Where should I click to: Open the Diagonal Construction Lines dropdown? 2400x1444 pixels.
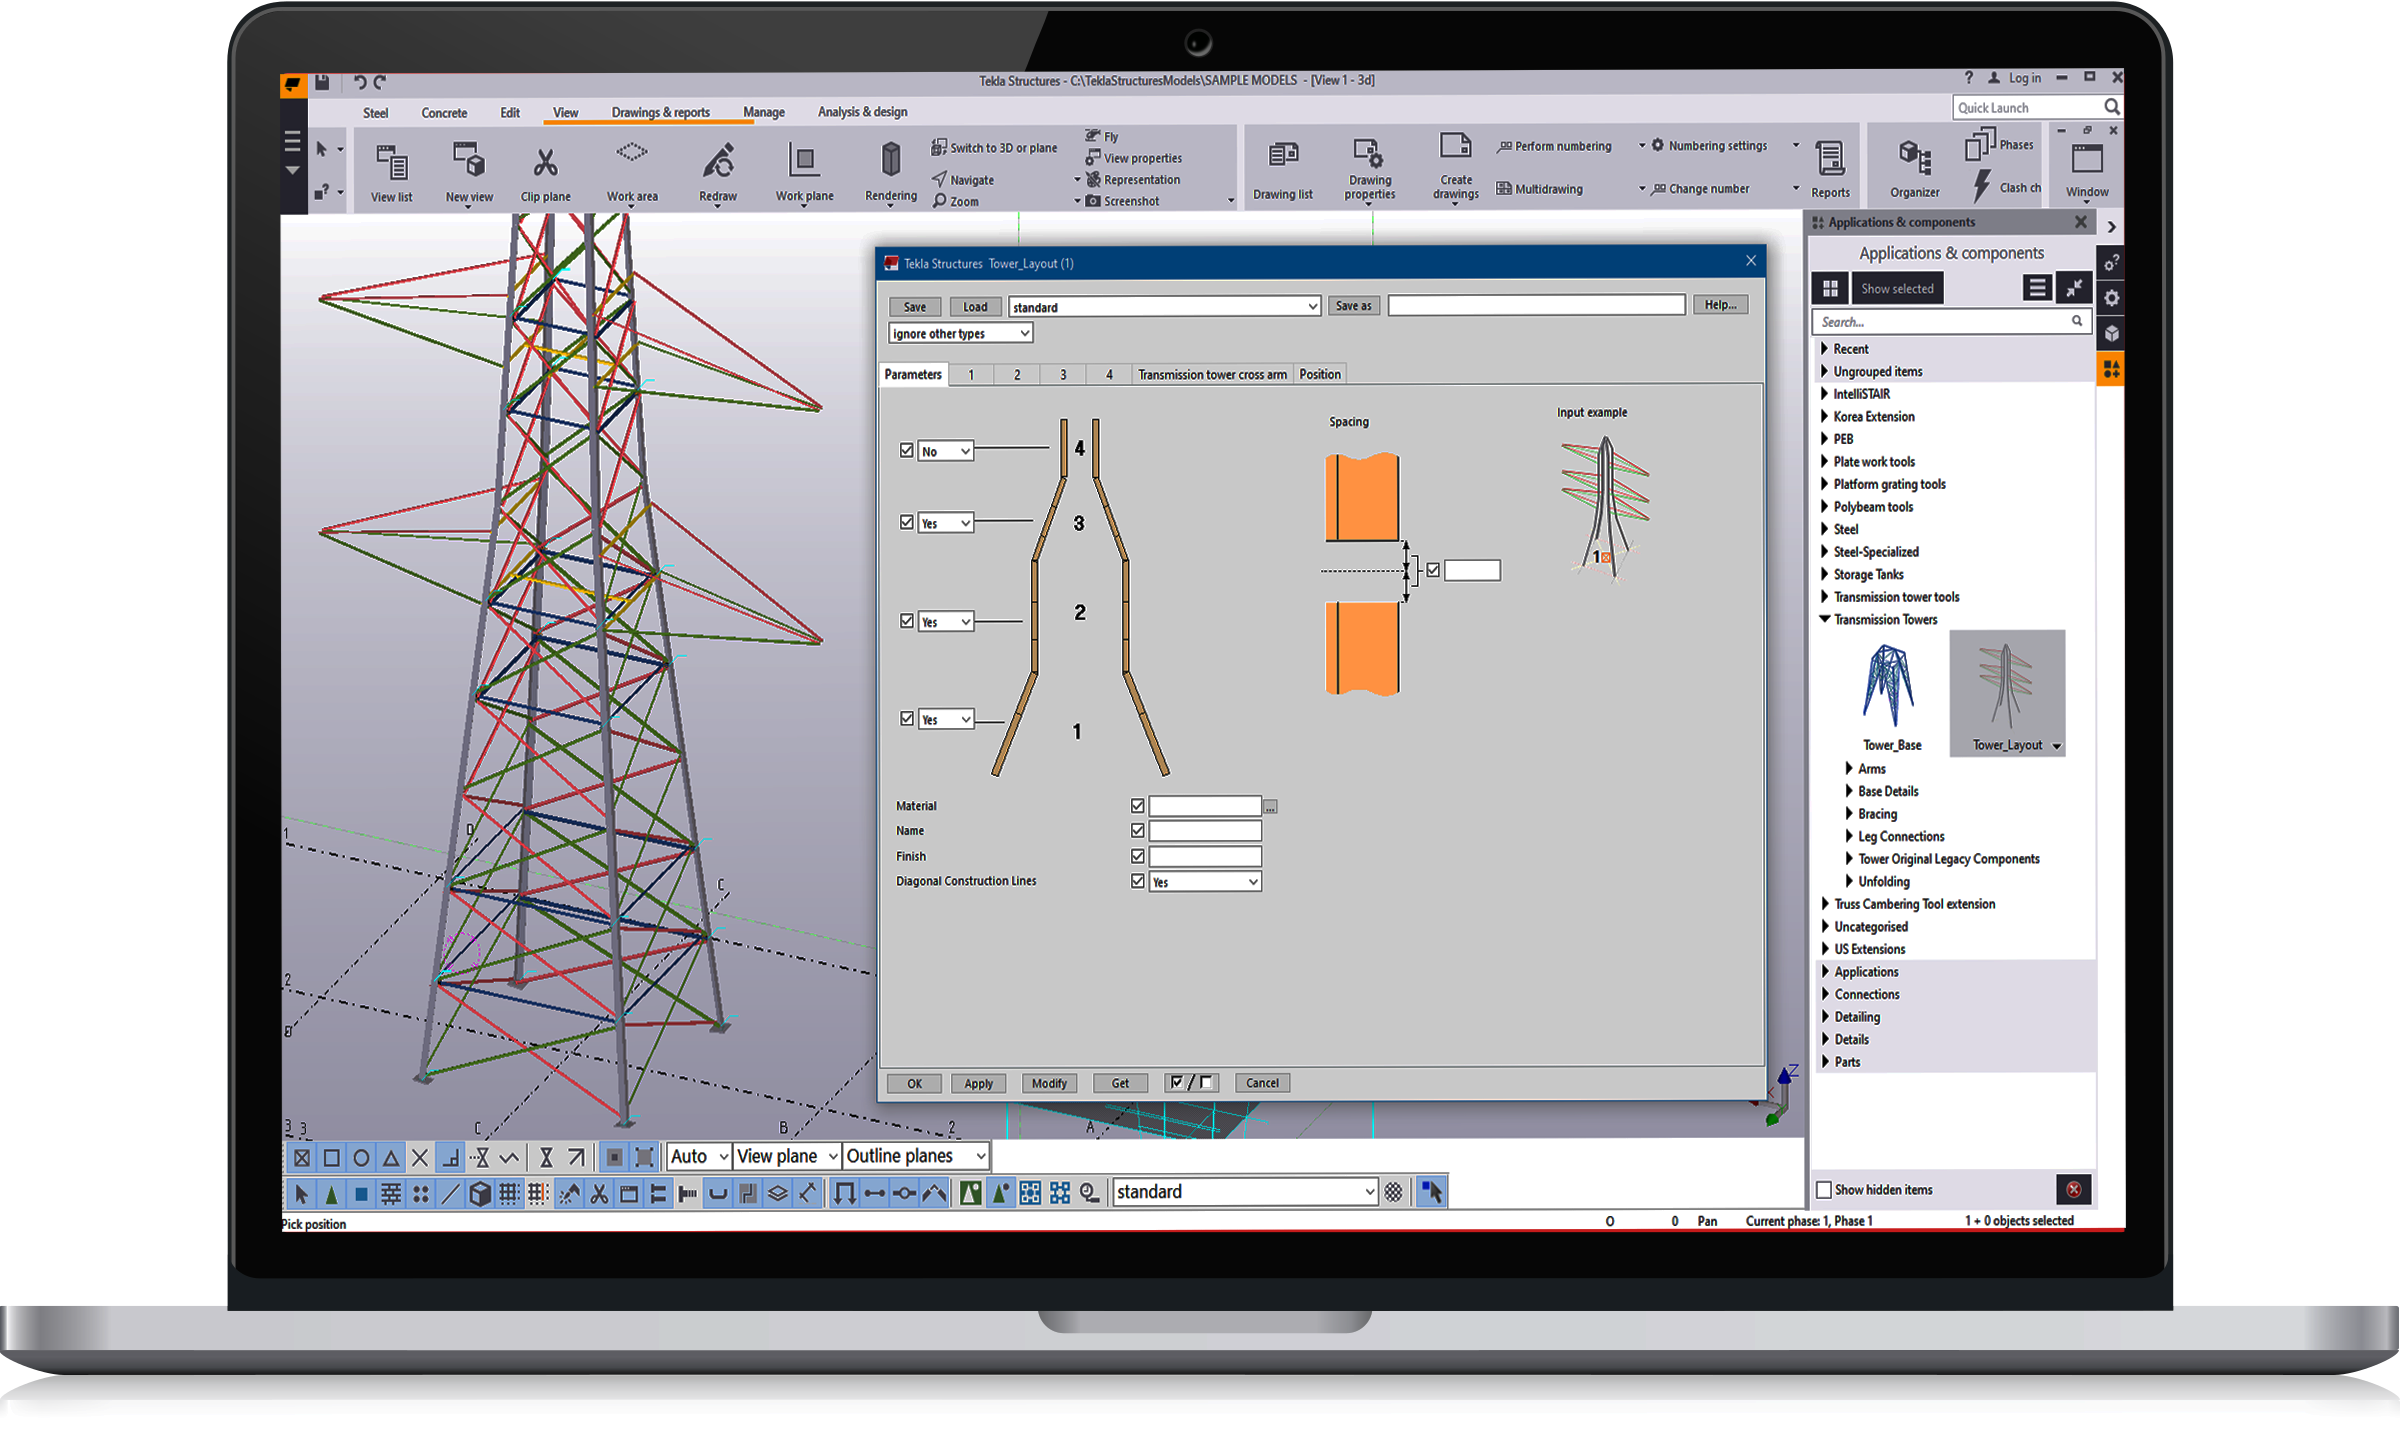click(1205, 882)
